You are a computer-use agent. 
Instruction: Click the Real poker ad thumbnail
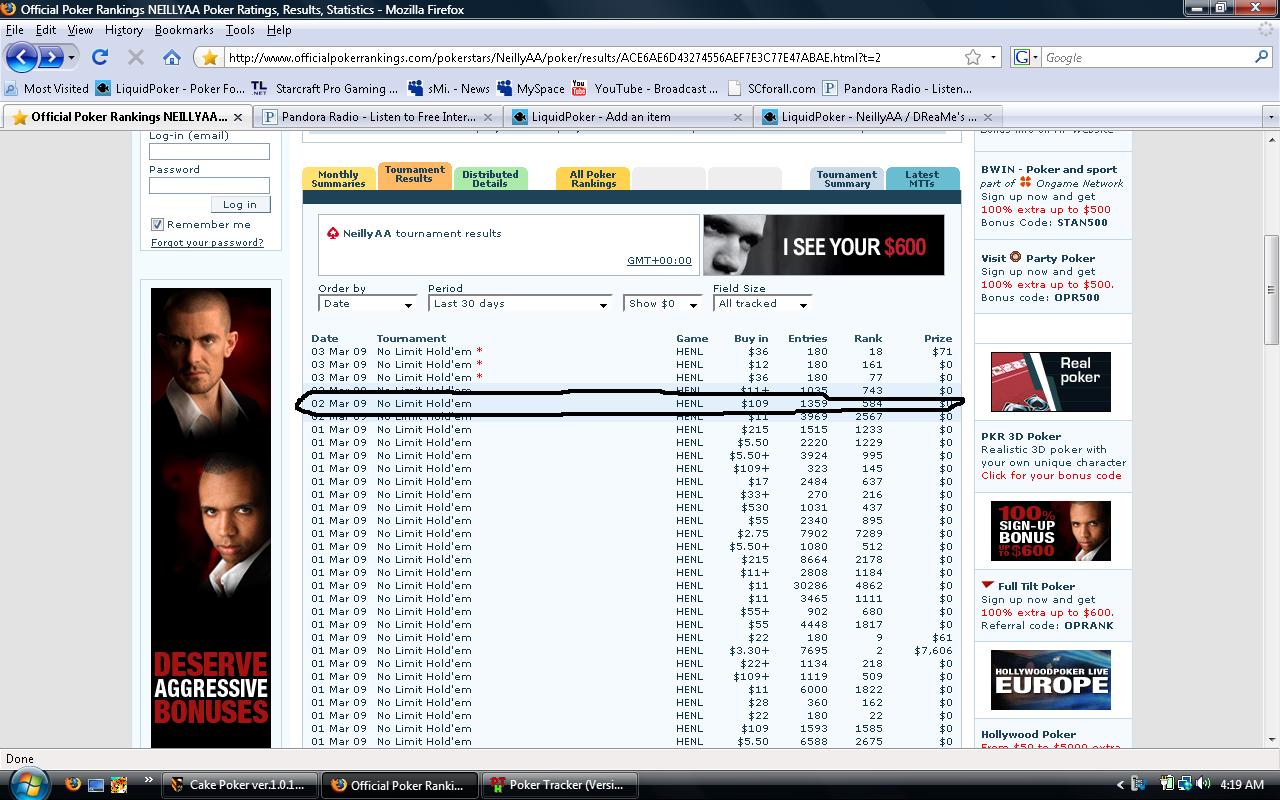(1050, 381)
